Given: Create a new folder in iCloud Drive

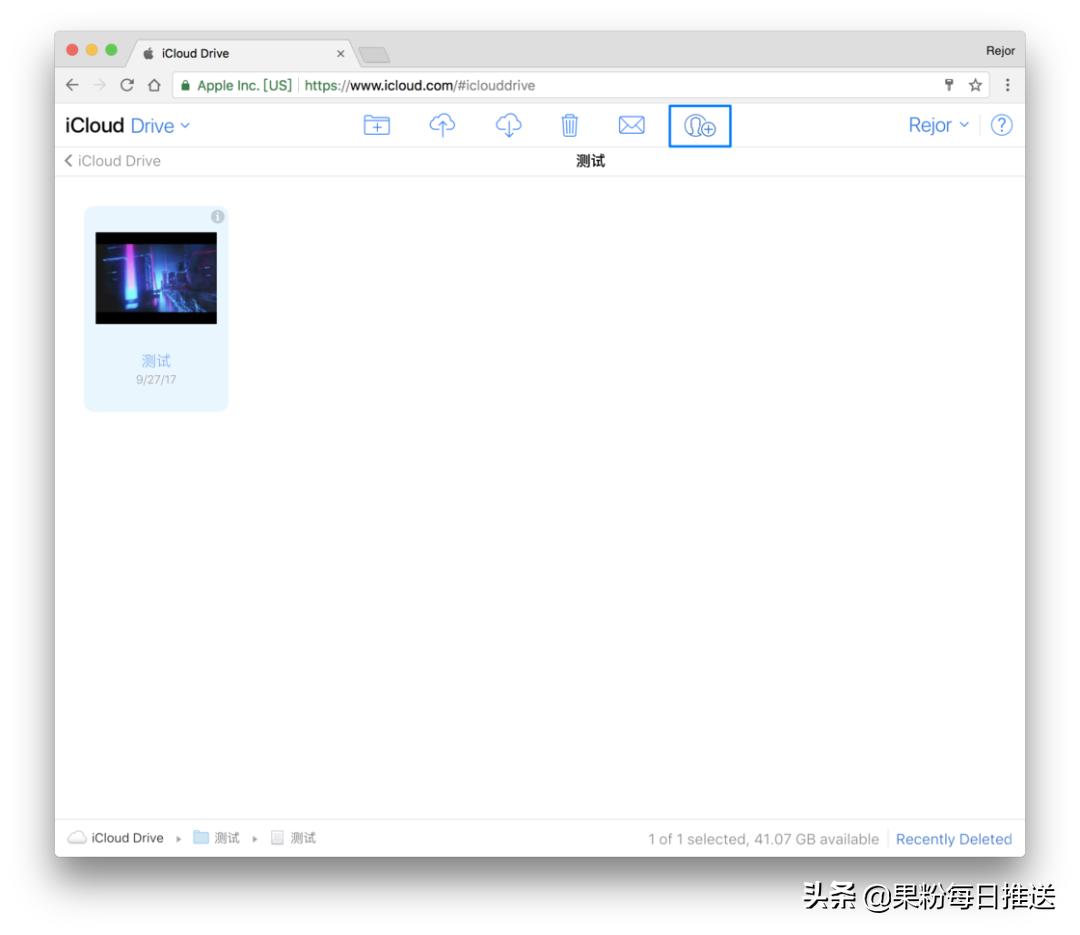Looking at the screenshot, I should [376, 125].
